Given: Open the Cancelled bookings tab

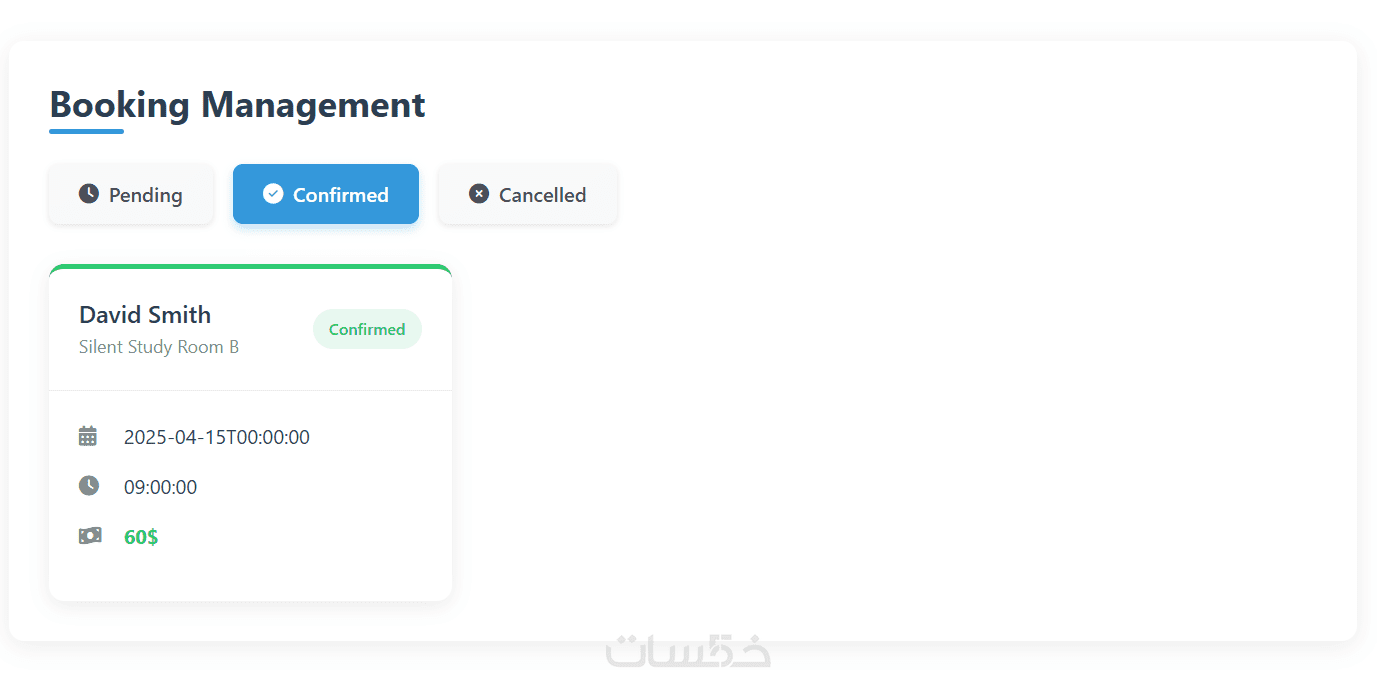Looking at the screenshot, I should 528,194.
